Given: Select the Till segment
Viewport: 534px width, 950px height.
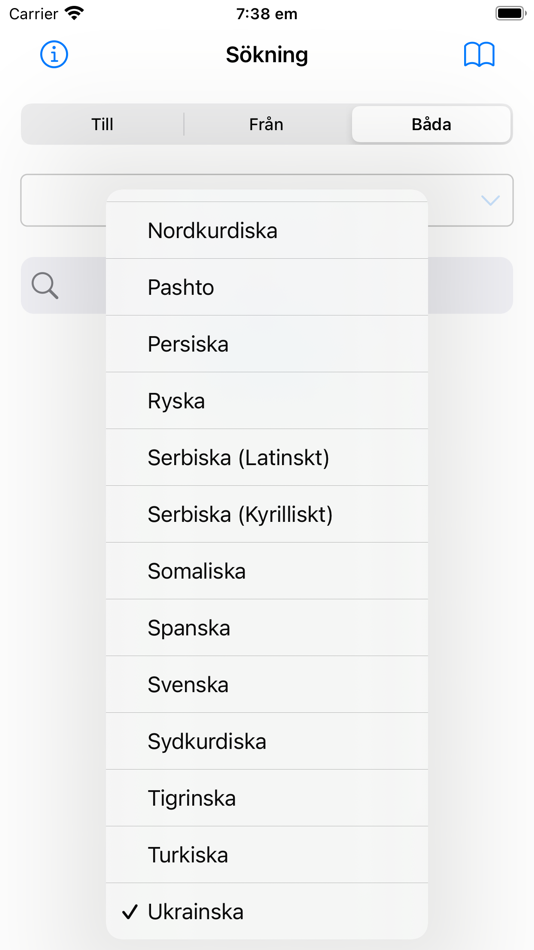Looking at the screenshot, I should (x=102, y=124).
